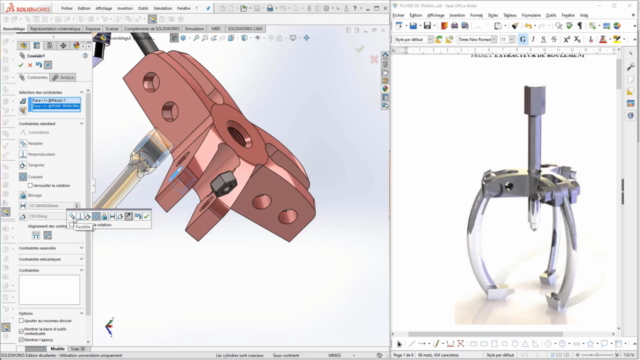Select the Parallèle standard mate icon
This screenshot has height=360, width=640.
point(23,143)
